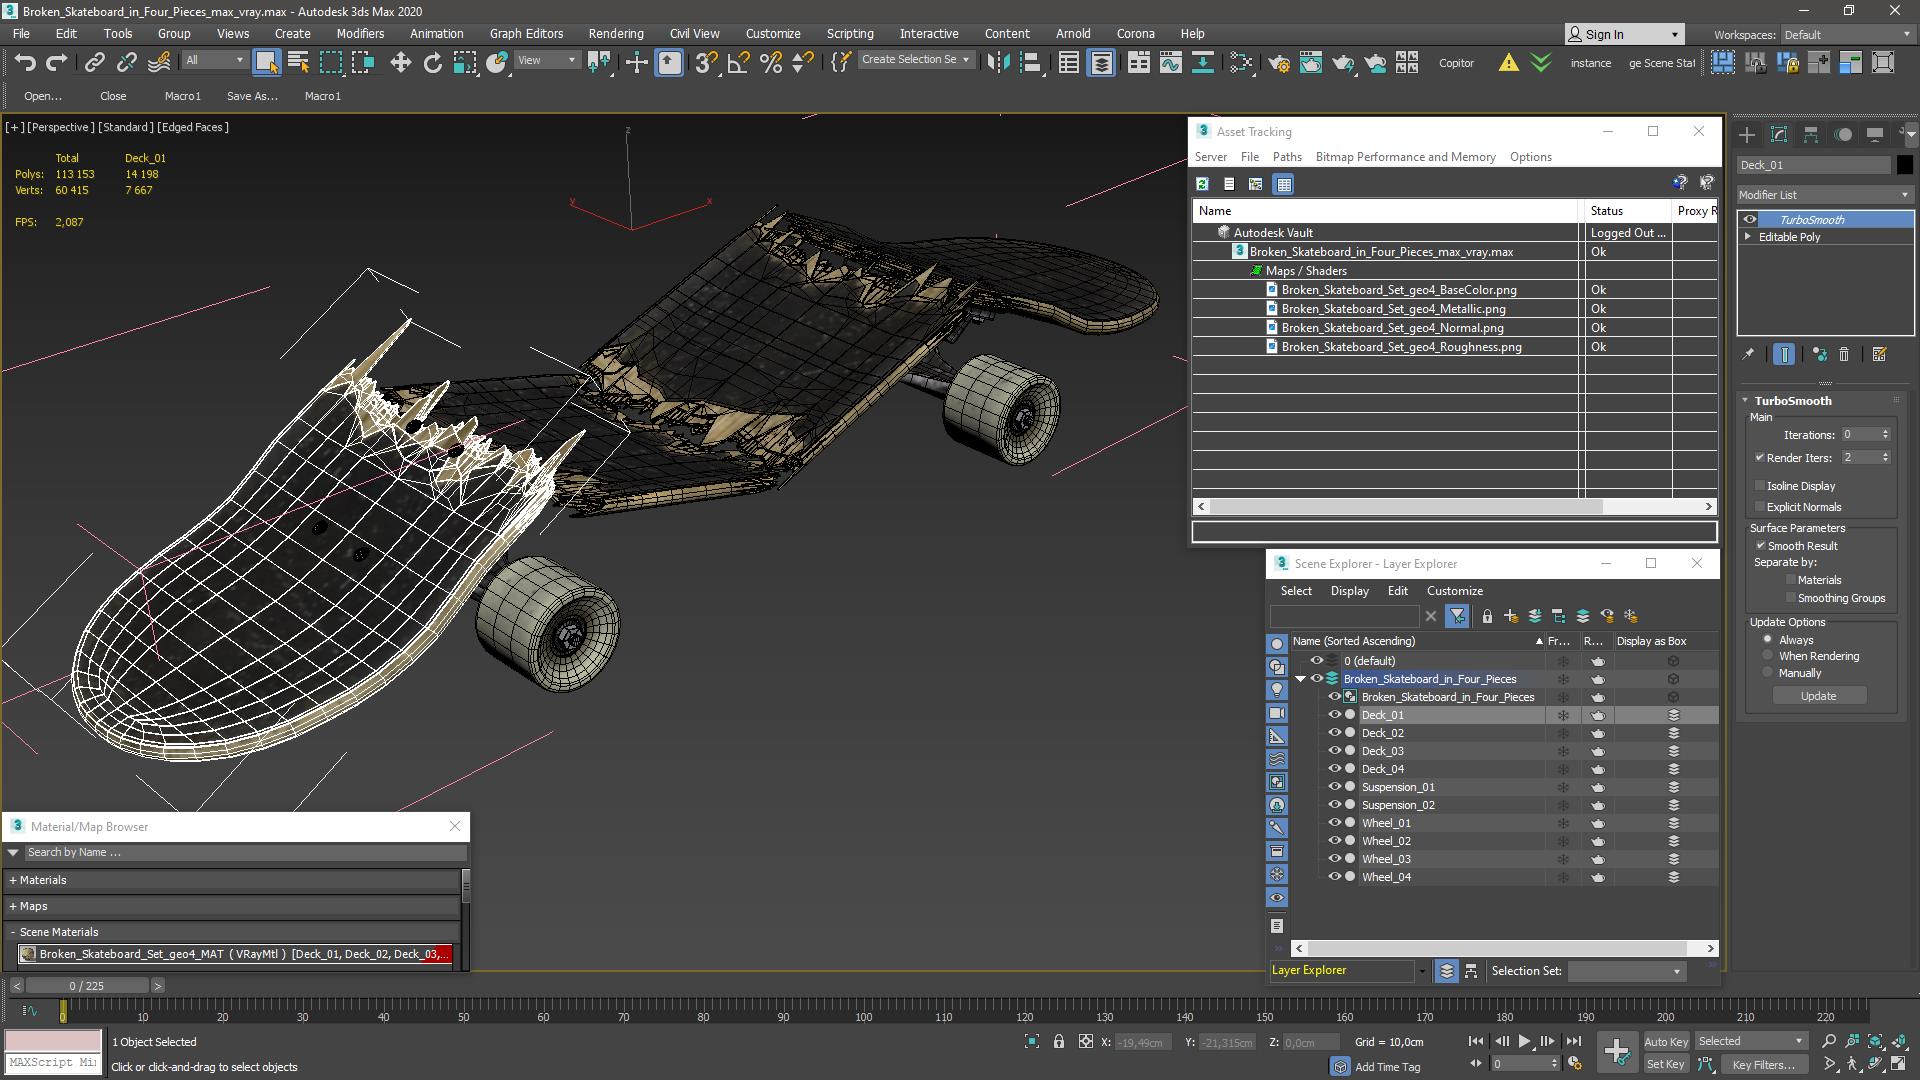This screenshot has height=1080, width=1920.
Task: Click the TurboSmooth Update button
Action: [1818, 696]
